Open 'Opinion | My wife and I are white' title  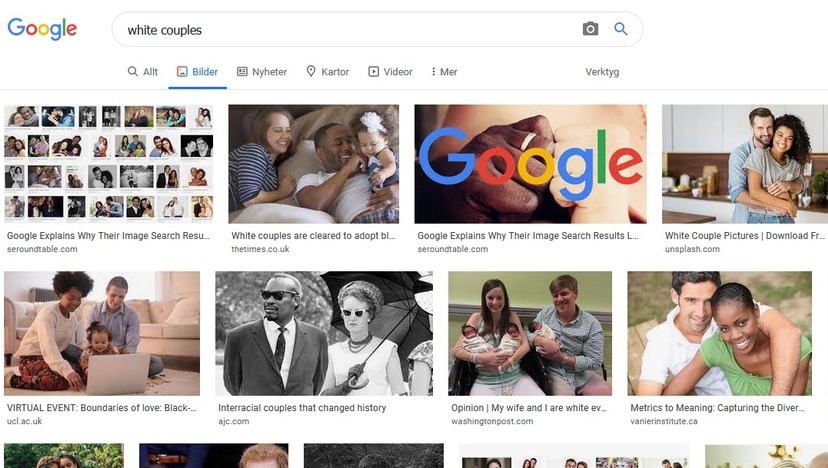coord(529,408)
